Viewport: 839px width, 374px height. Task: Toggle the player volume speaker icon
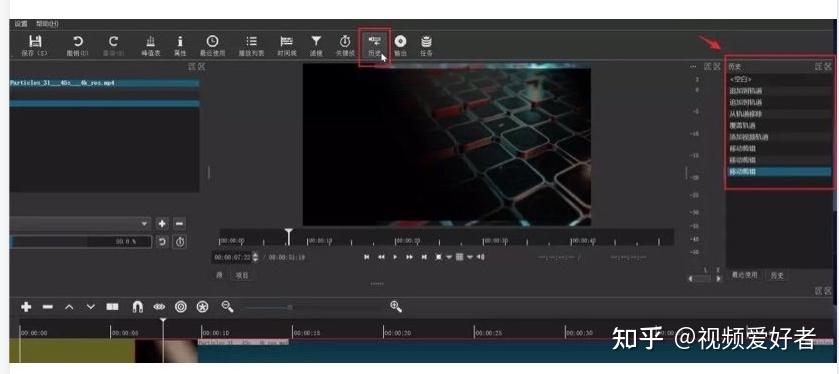[x=480, y=257]
